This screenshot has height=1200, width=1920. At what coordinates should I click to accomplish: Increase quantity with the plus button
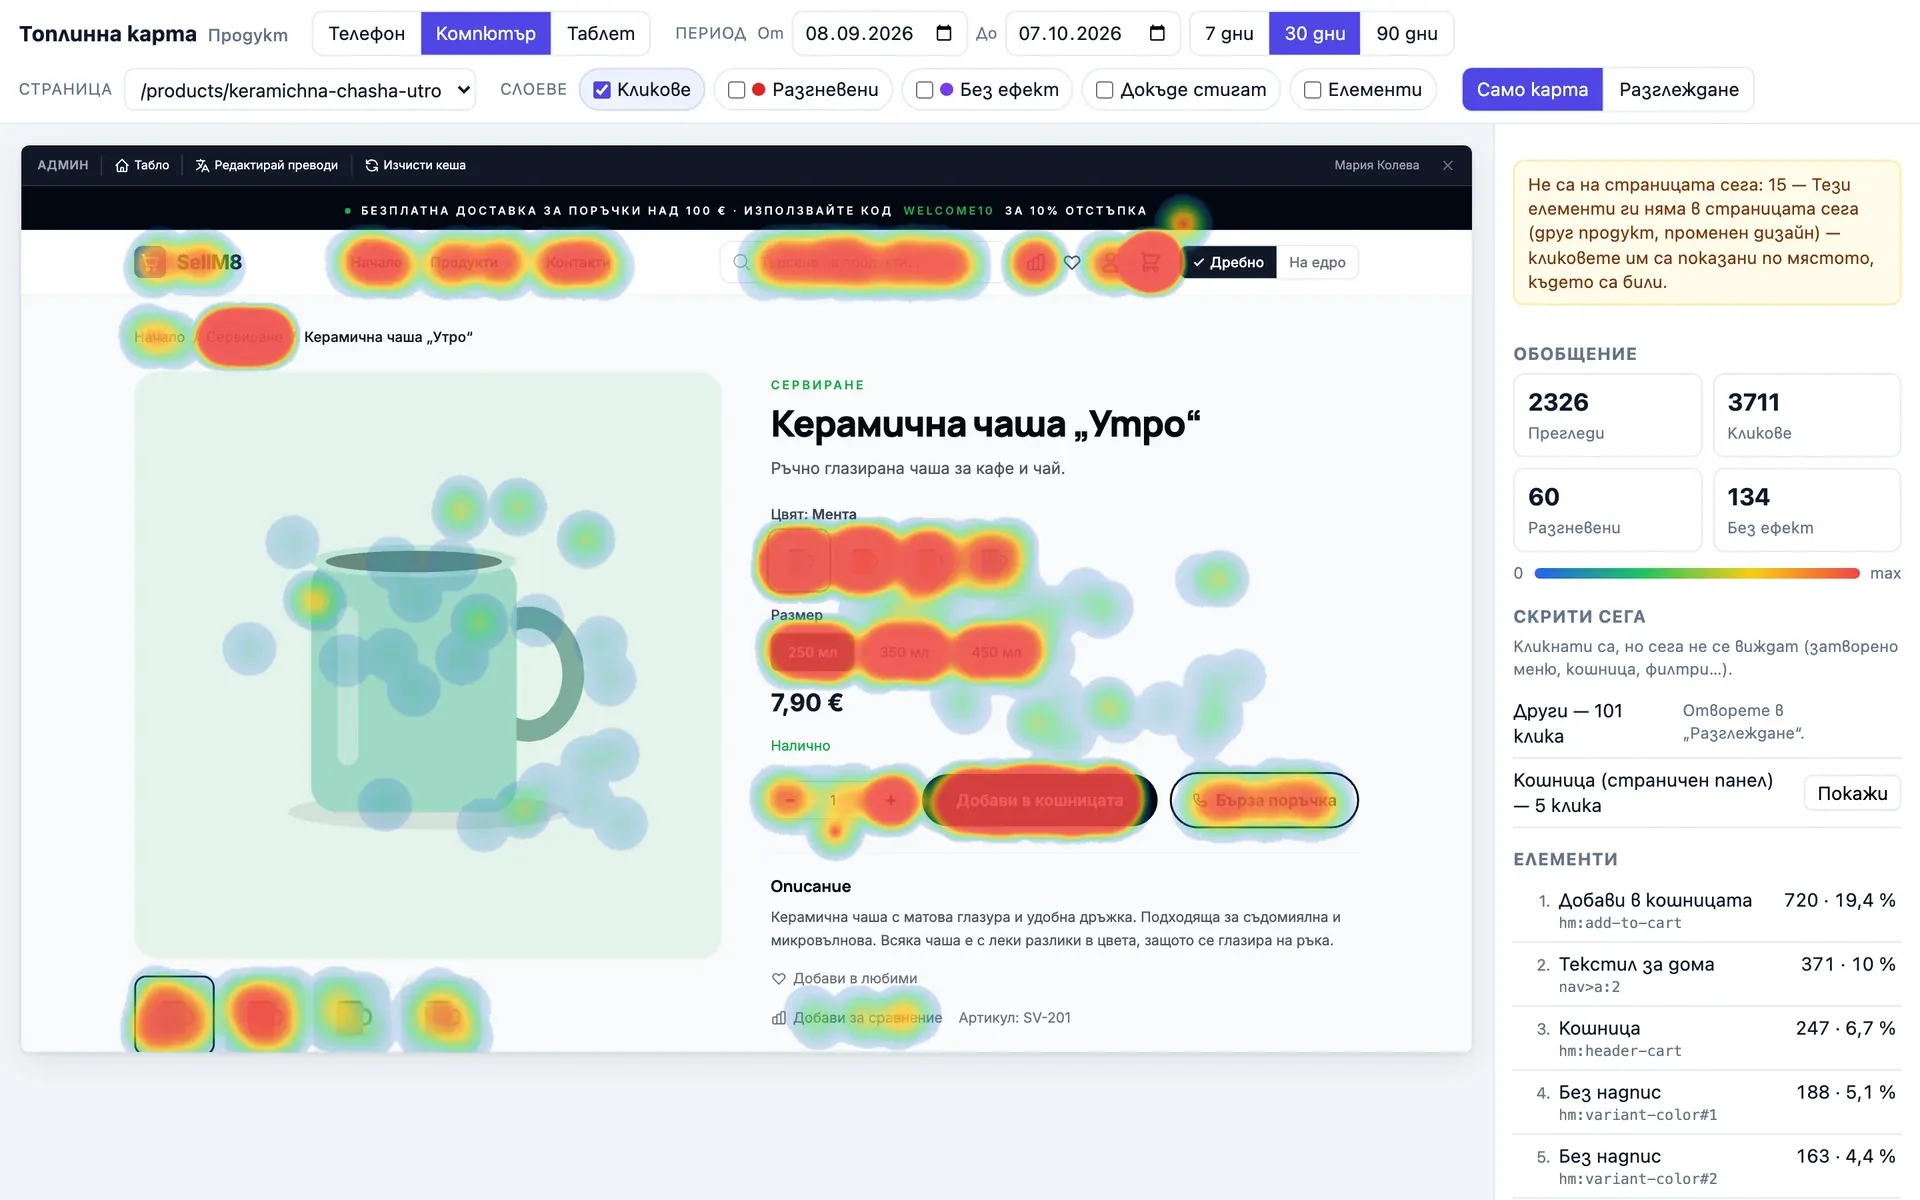click(890, 800)
